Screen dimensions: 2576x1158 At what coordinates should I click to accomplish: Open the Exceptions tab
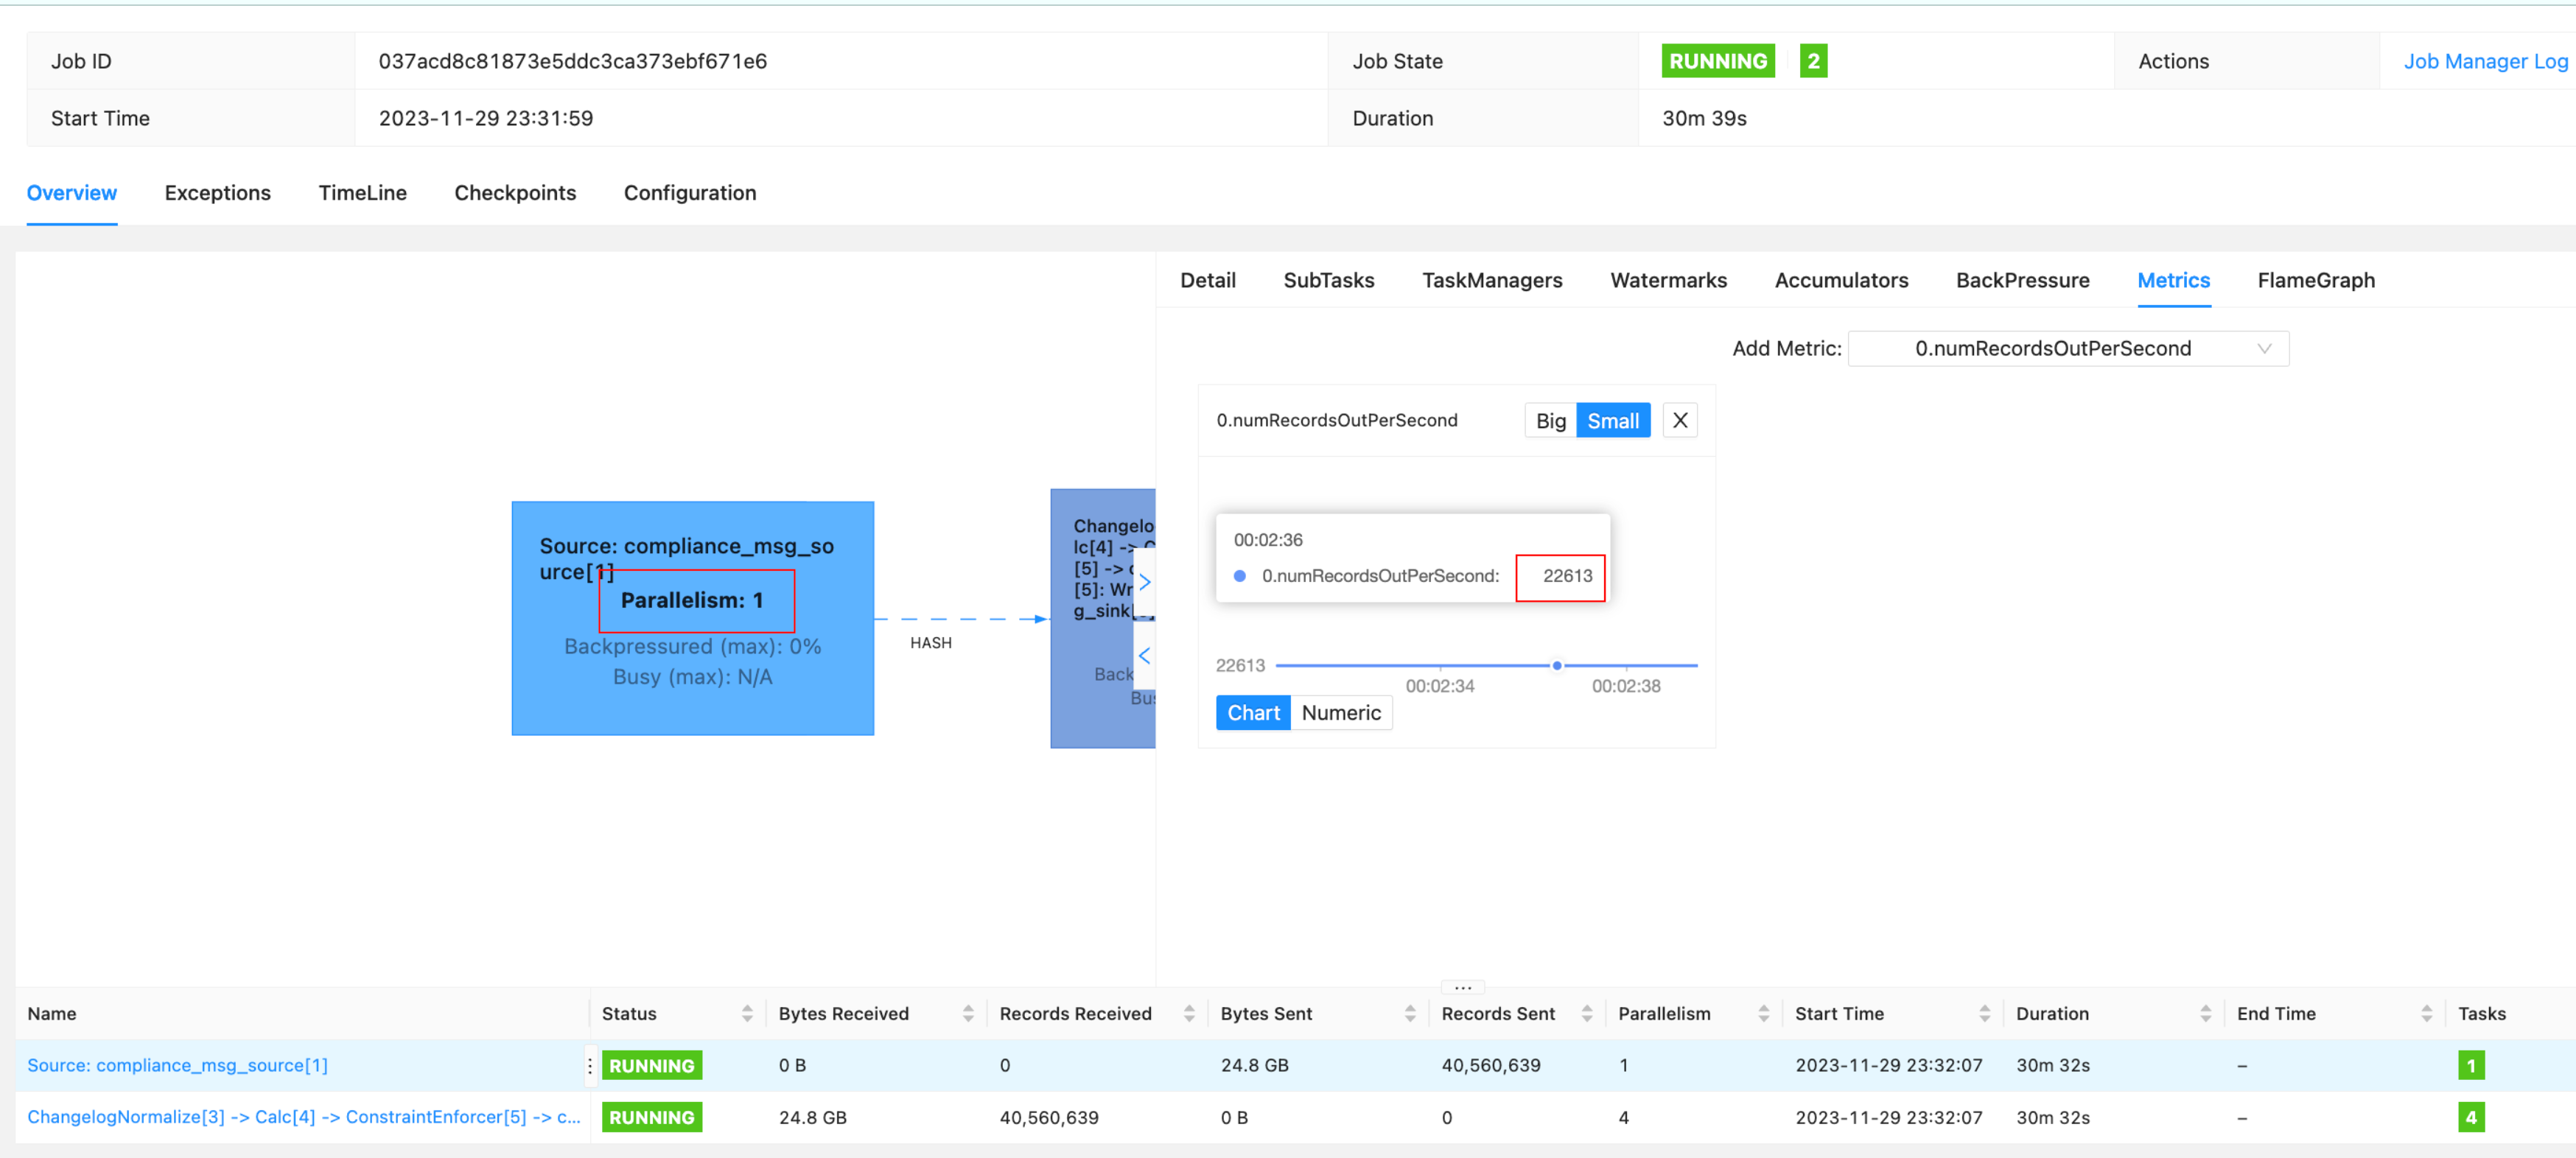click(x=217, y=193)
